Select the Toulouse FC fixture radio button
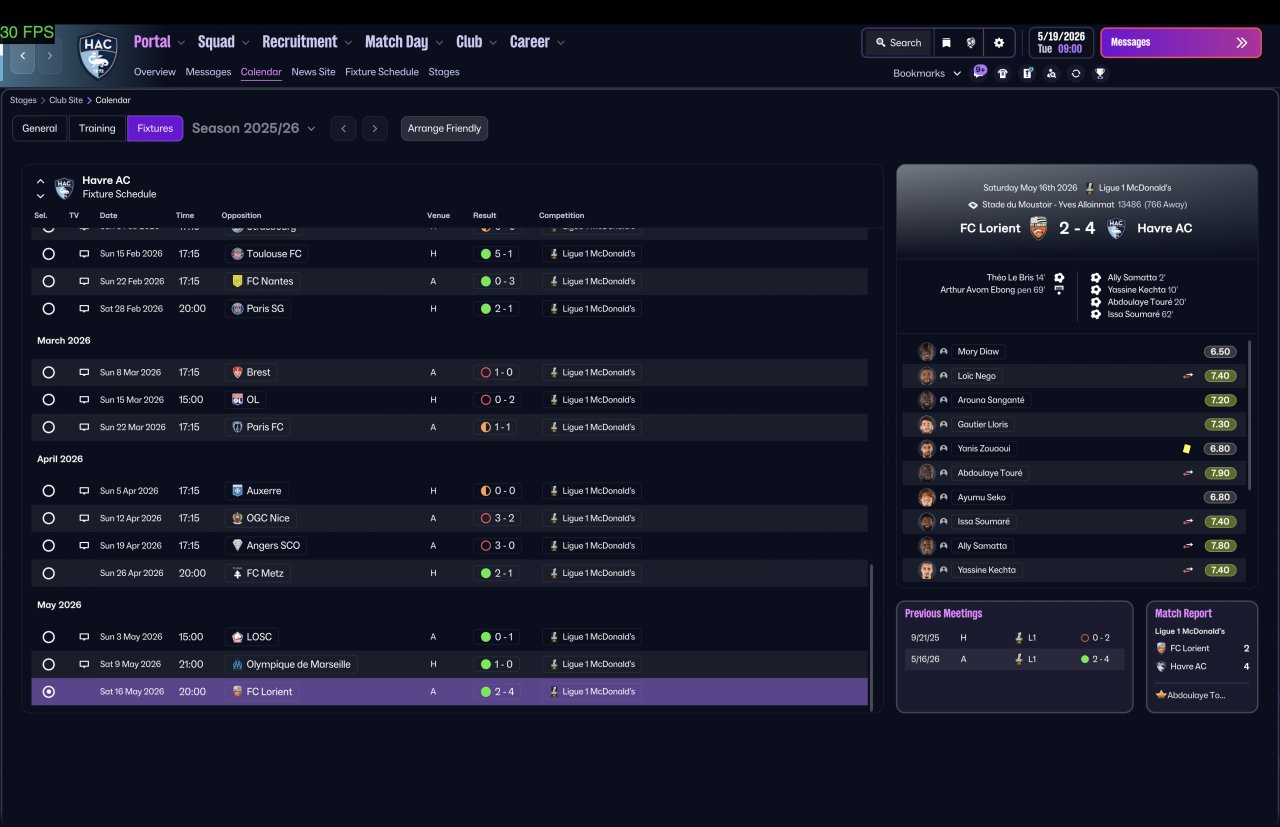 coord(48,254)
